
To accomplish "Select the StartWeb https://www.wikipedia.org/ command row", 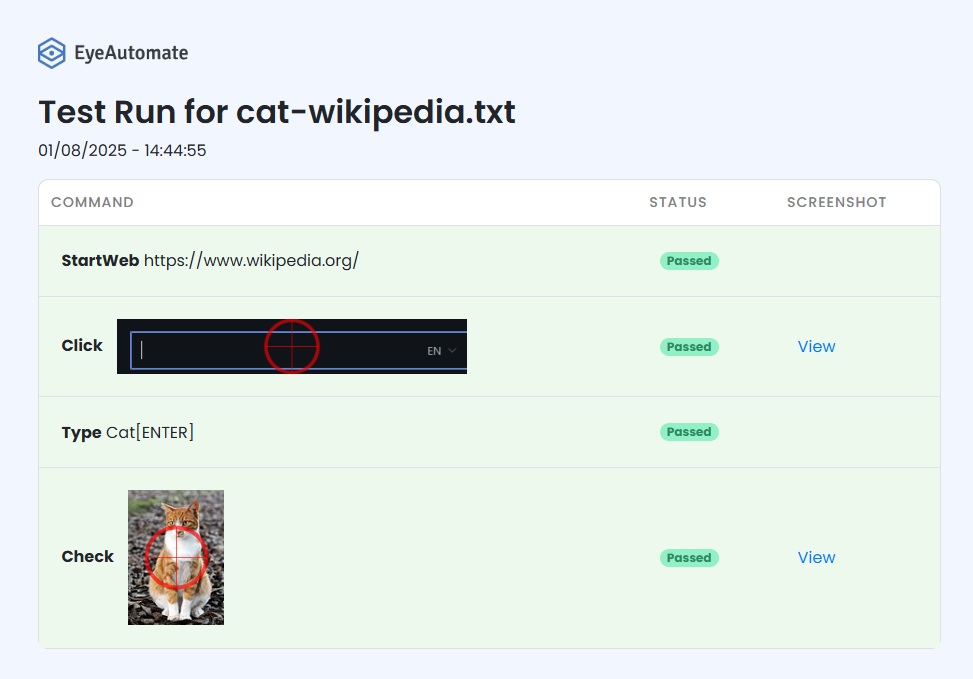I will coord(489,261).
